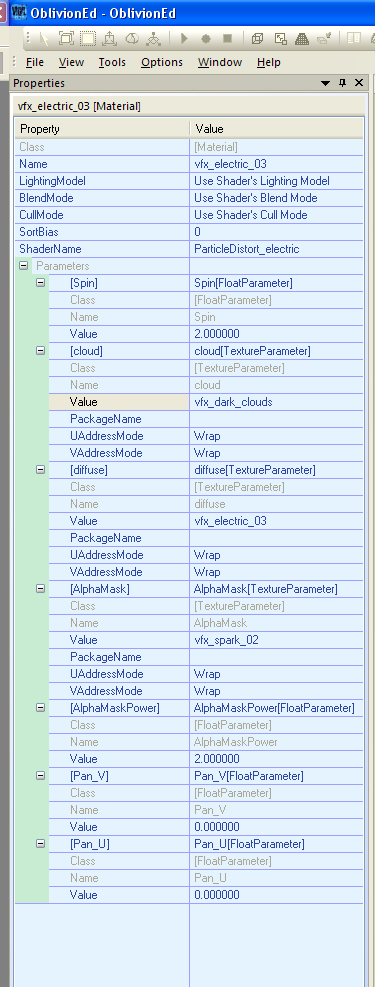Collapse the Parameters tree node

click(23, 266)
